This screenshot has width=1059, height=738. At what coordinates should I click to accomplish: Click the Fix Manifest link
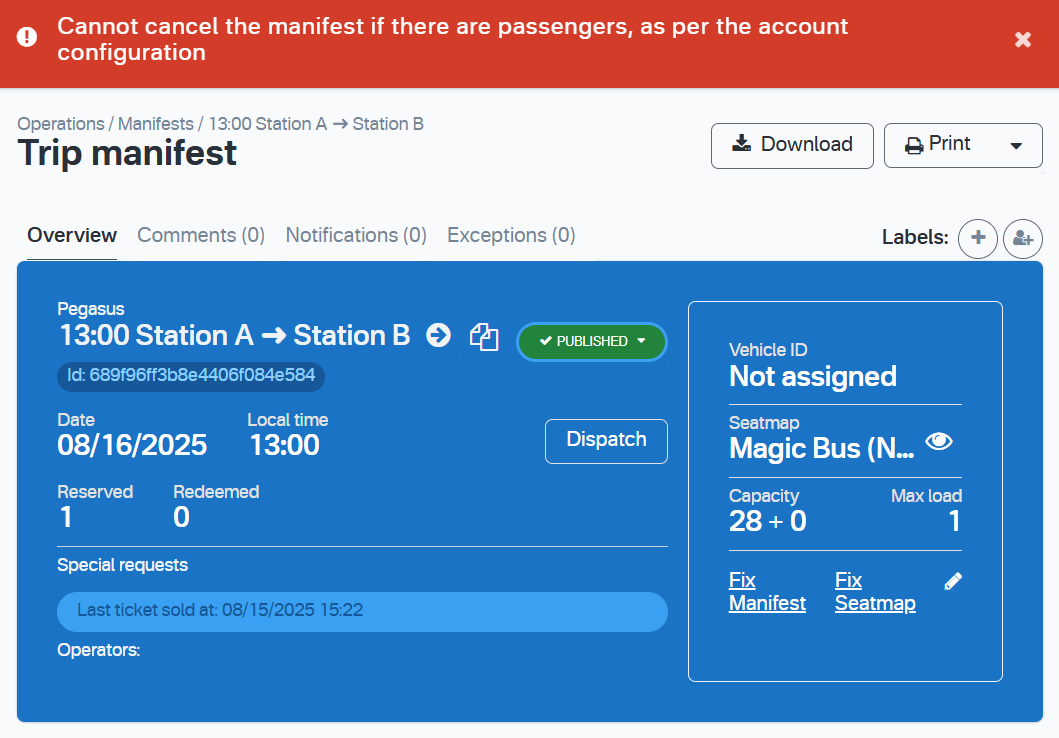pos(767,591)
